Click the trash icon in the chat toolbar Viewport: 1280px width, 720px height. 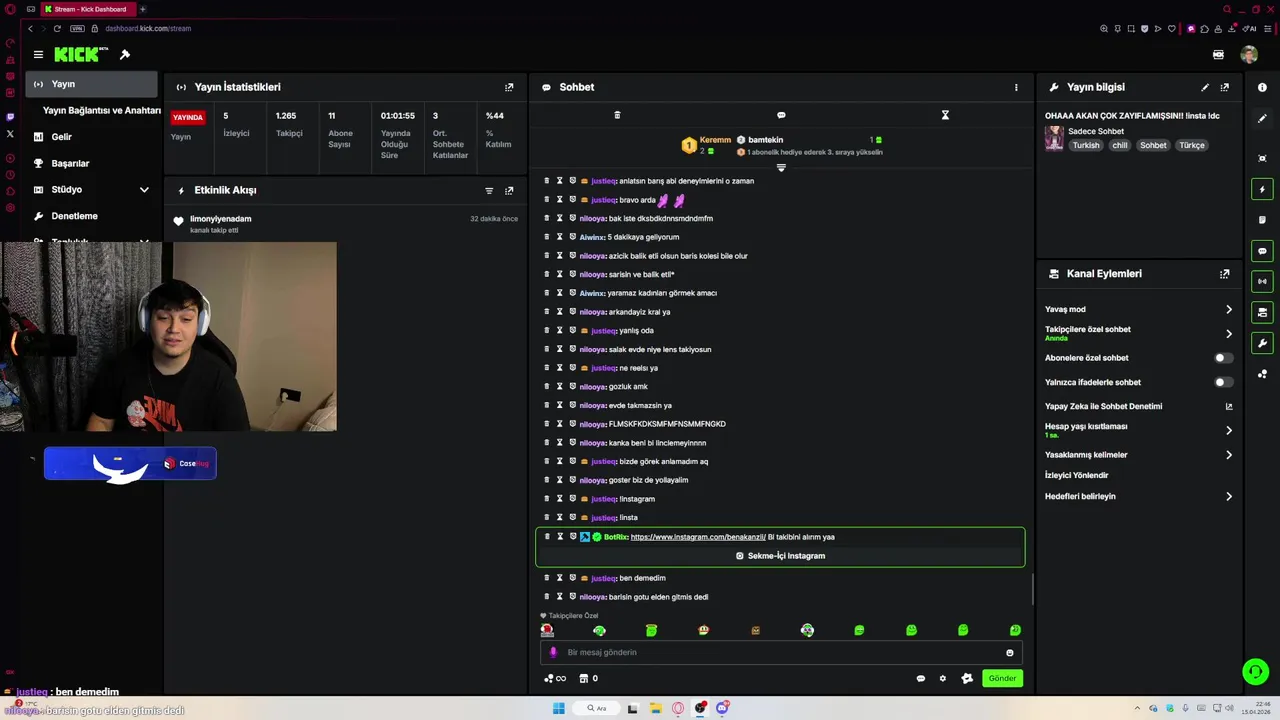[x=617, y=115]
